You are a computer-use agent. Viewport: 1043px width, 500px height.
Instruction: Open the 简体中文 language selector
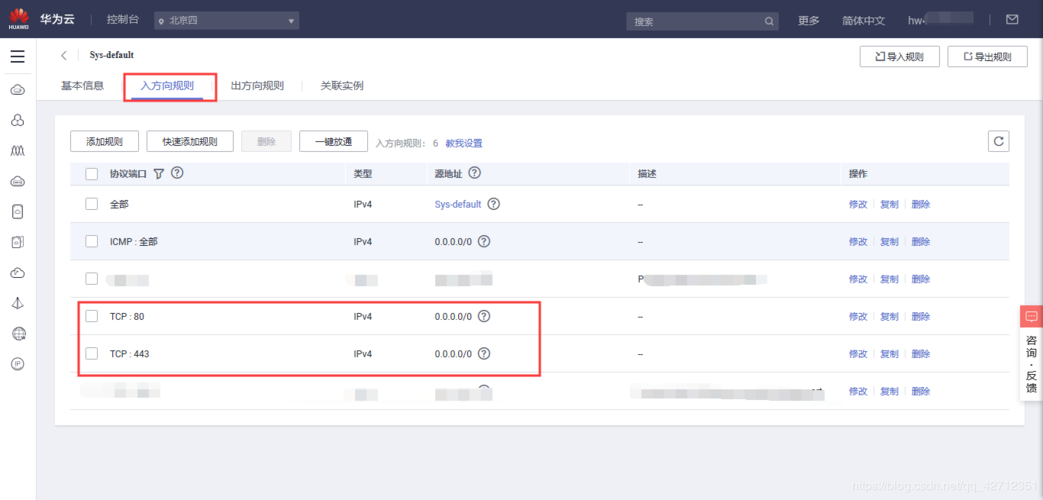pos(863,21)
